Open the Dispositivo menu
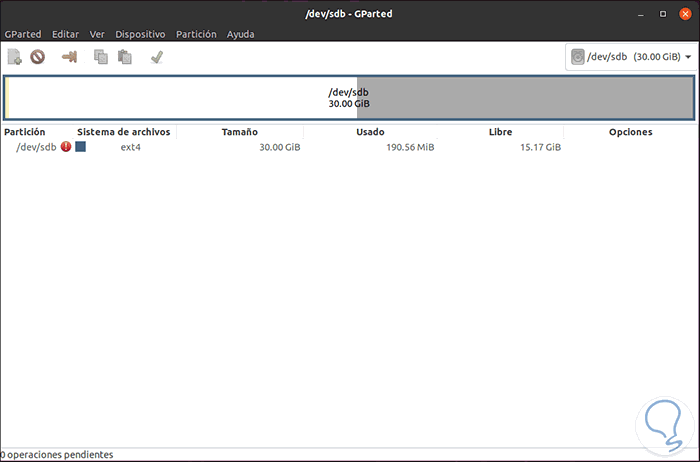 (x=140, y=34)
